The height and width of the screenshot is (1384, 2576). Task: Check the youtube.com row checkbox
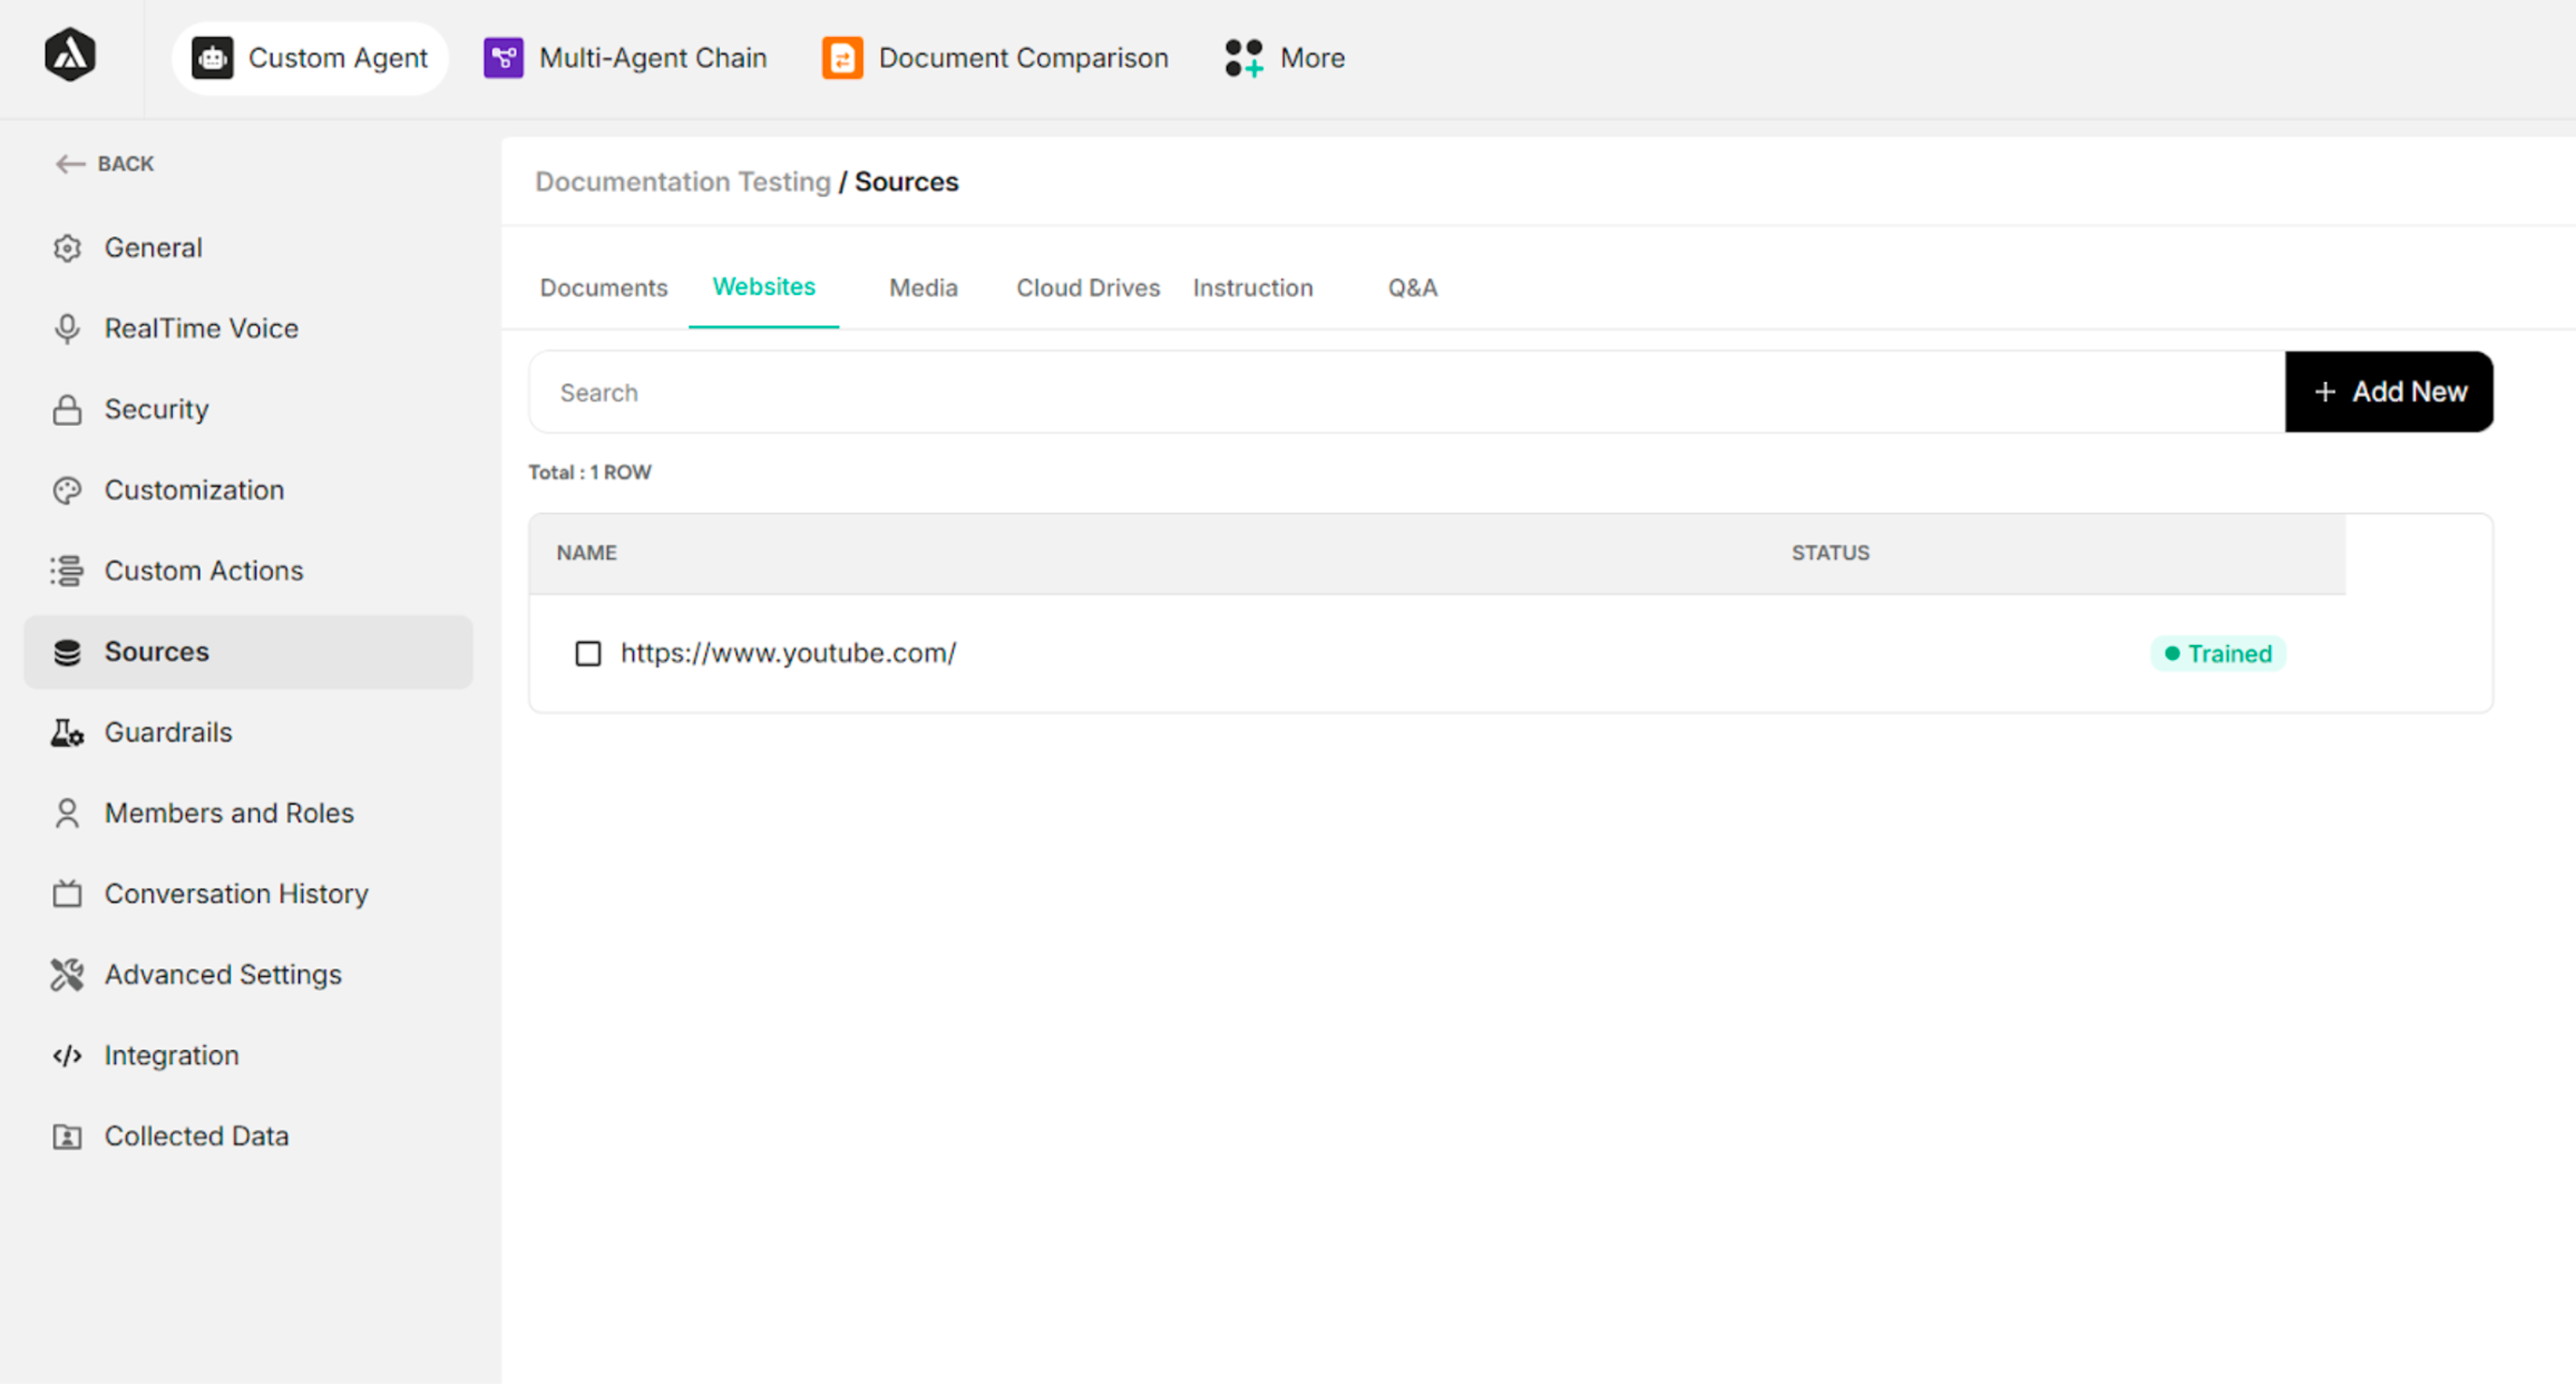coord(588,654)
